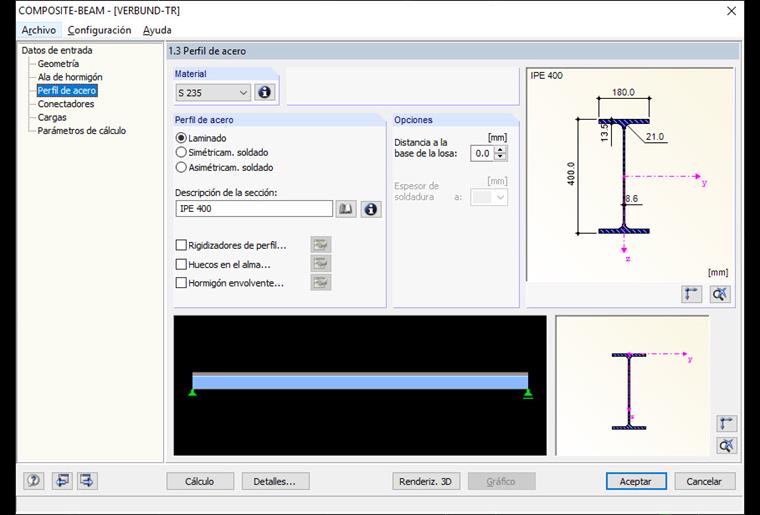
Task: Click zoom icon in lower section view
Action: 726,445
